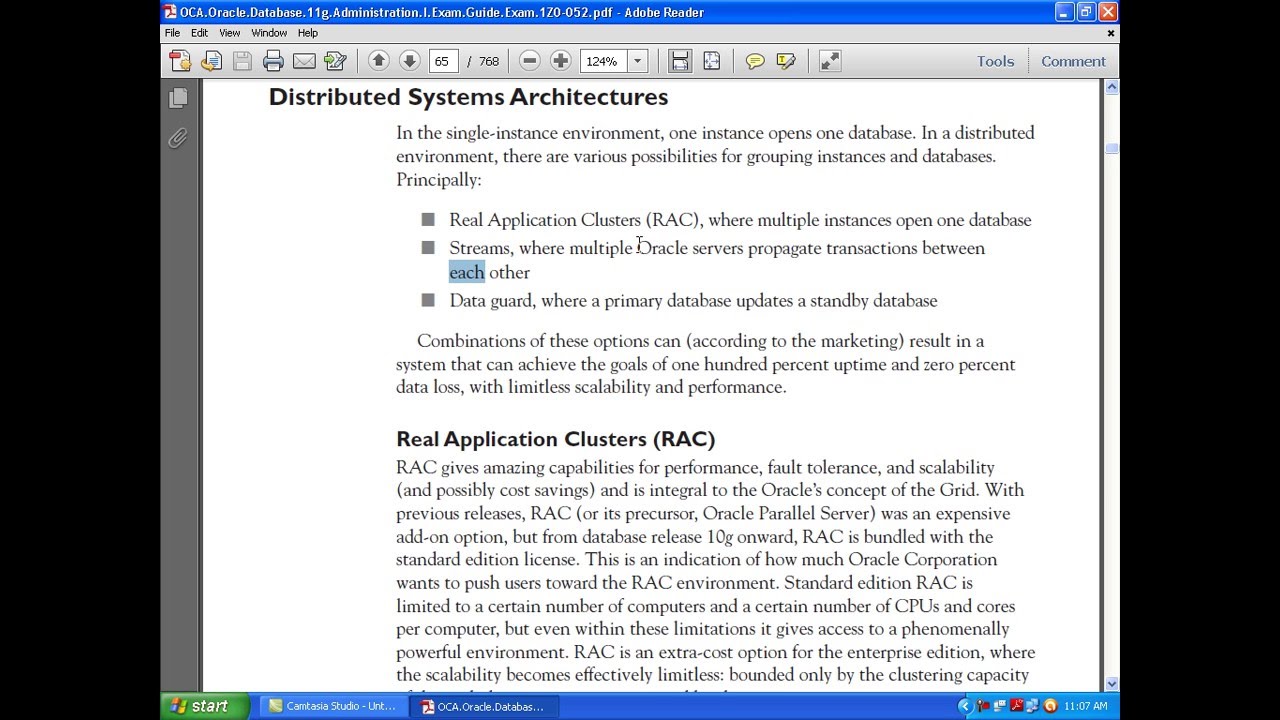Screen dimensions: 1280x720
Task: Click the 'Data guard' bullet line
Action: (x=693, y=301)
